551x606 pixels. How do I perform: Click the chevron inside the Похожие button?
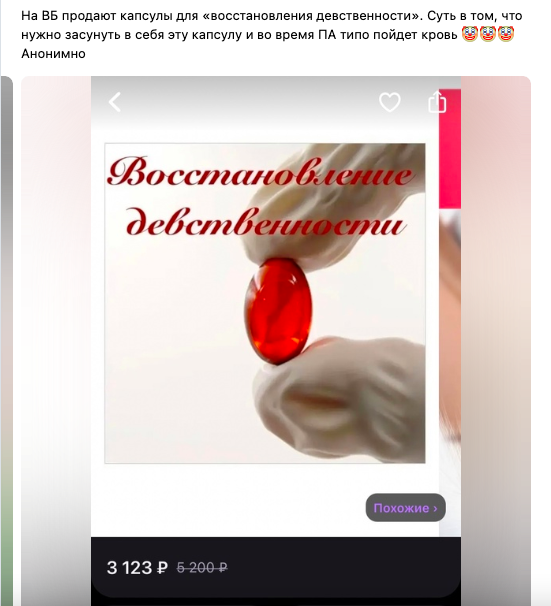click(x=435, y=508)
